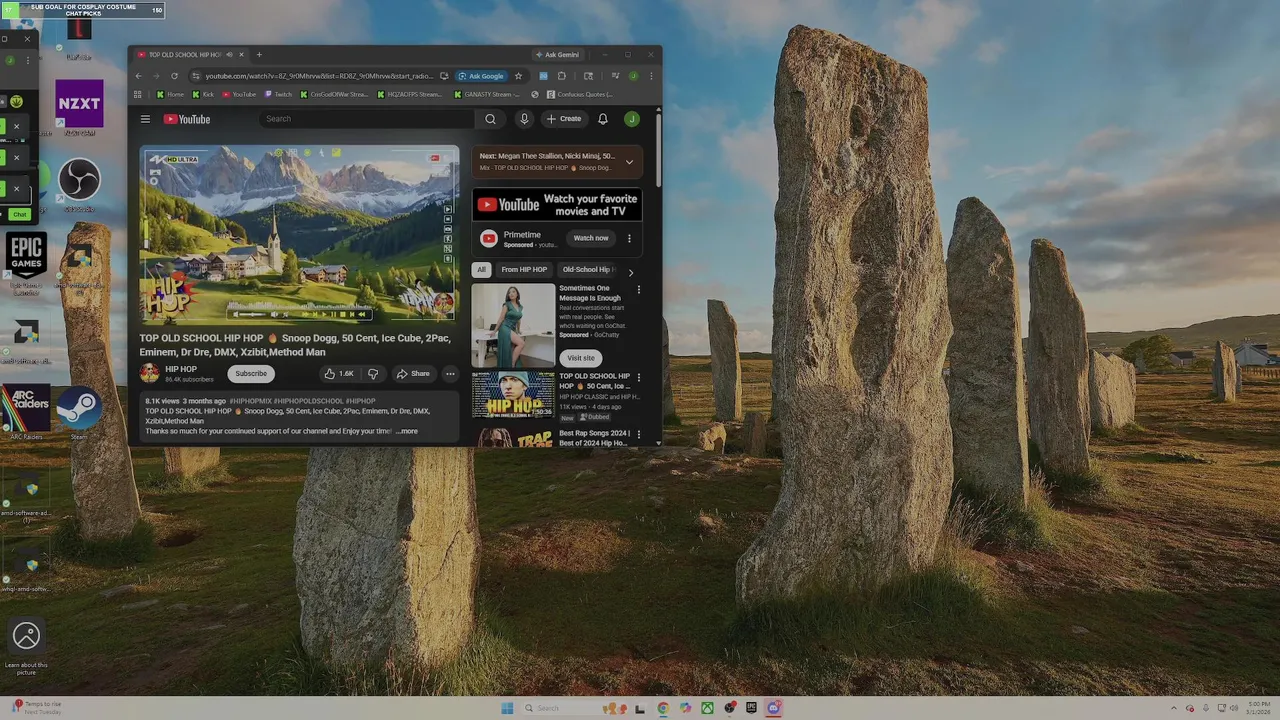1280x720 pixels.
Task: Expand the Next mix playlist panel
Action: [x=629, y=161]
